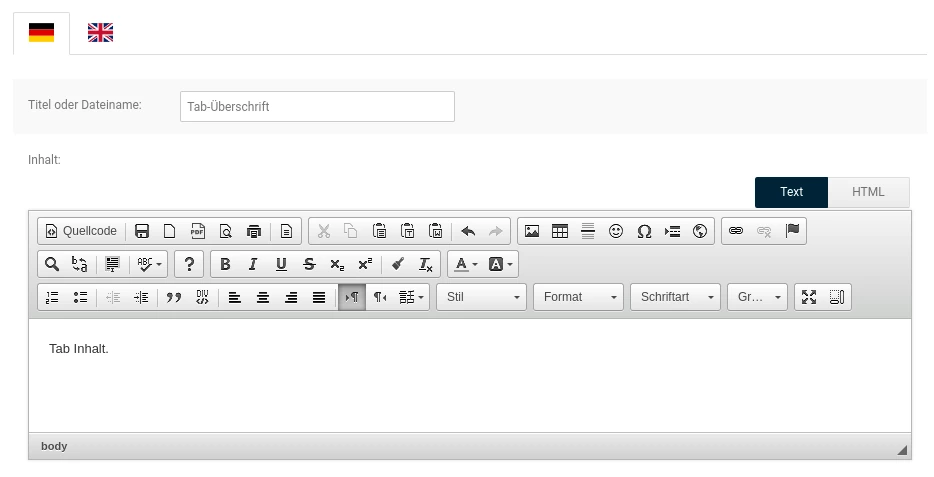934x477 pixels.
Task: Click the New Page icon
Action: 170,231
